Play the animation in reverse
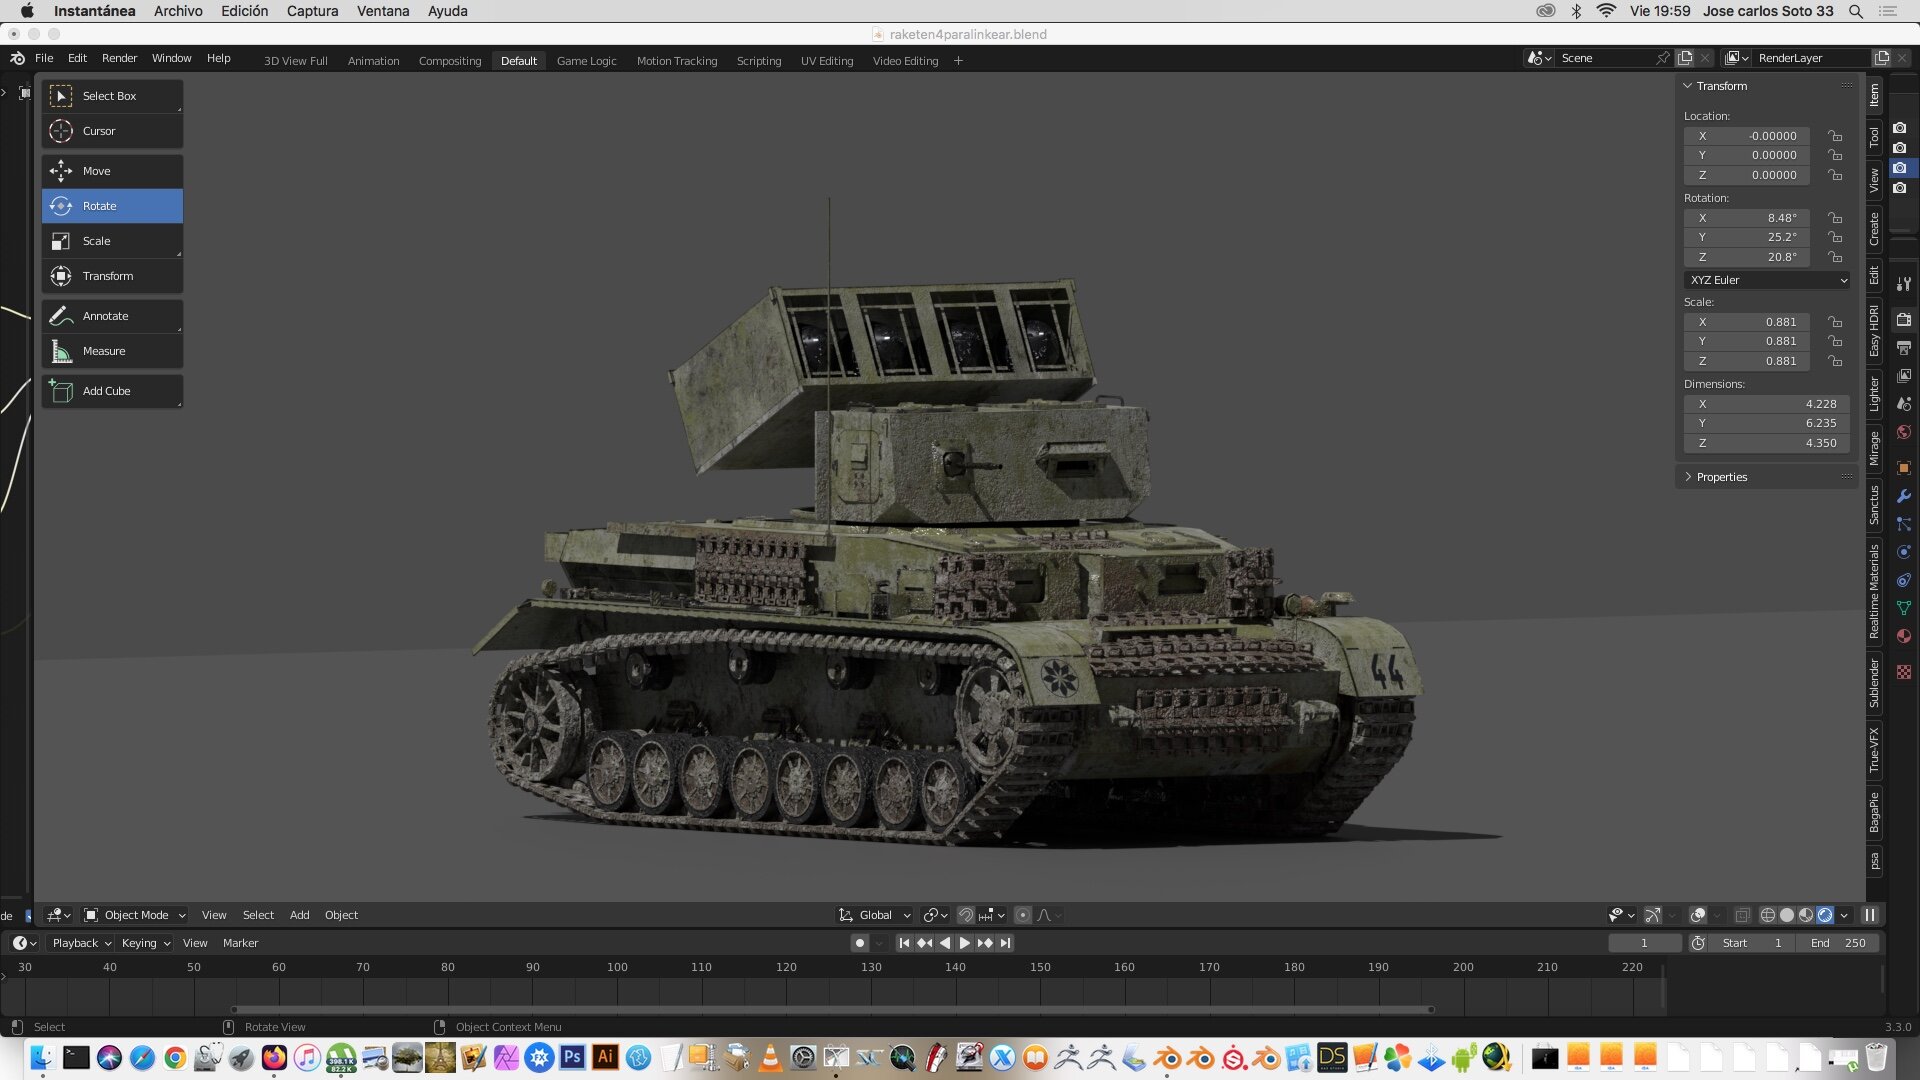The width and height of the screenshot is (1920, 1080). pyautogui.click(x=945, y=943)
